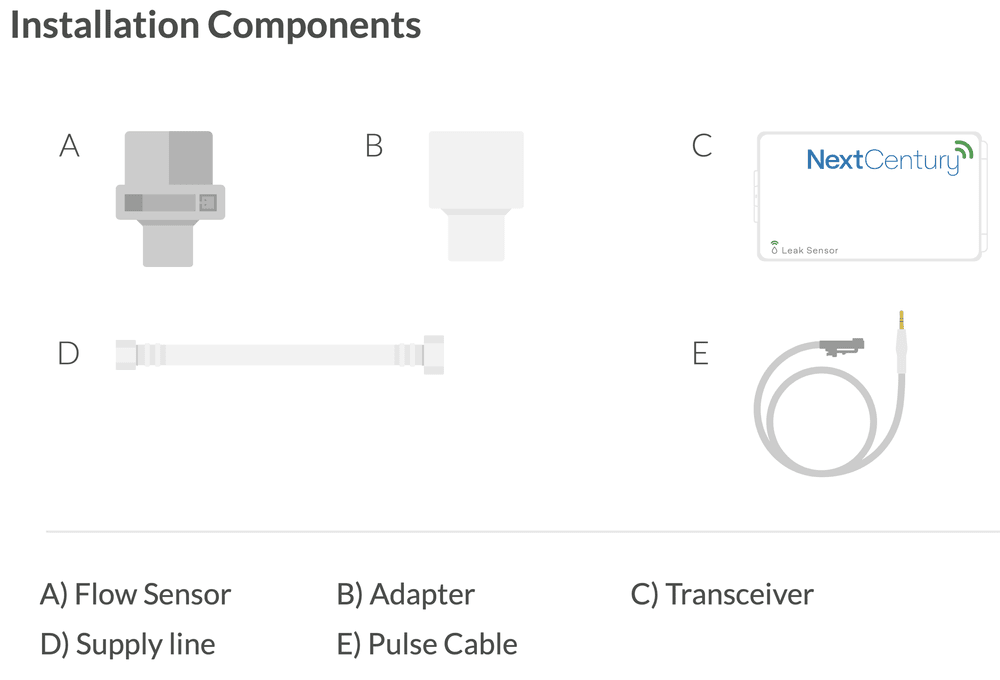Screen dimensions: 1000x680
Task: Click the 'B) Adapter' legend text
Action: click(x=406, y=595)
